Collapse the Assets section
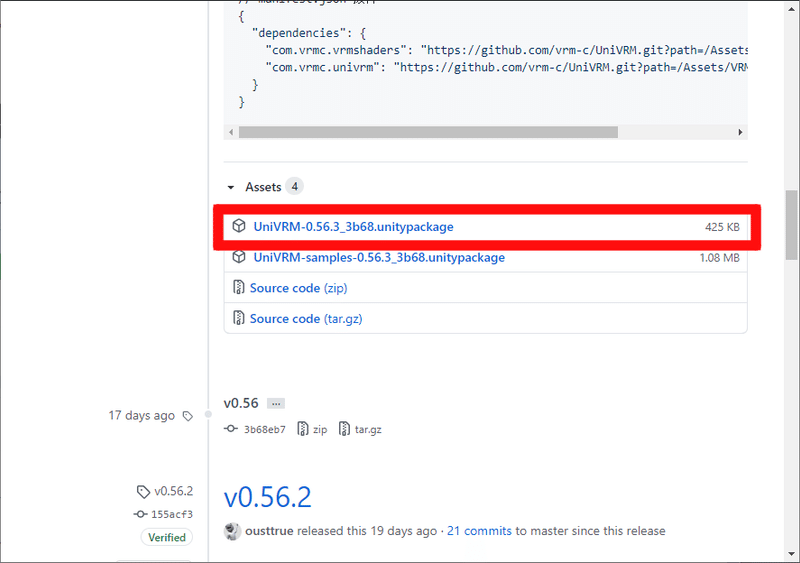This screenshot has height=563, width=800. pyautogui.click(x=232, y=187)
